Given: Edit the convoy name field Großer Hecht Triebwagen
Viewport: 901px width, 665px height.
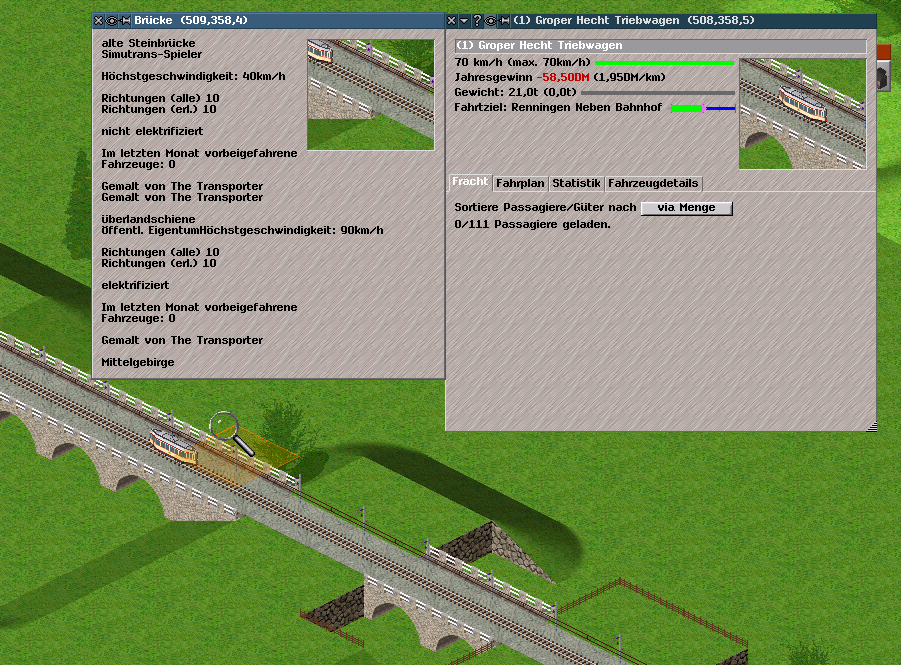Looking at the screenshot, I should point(660,45).
